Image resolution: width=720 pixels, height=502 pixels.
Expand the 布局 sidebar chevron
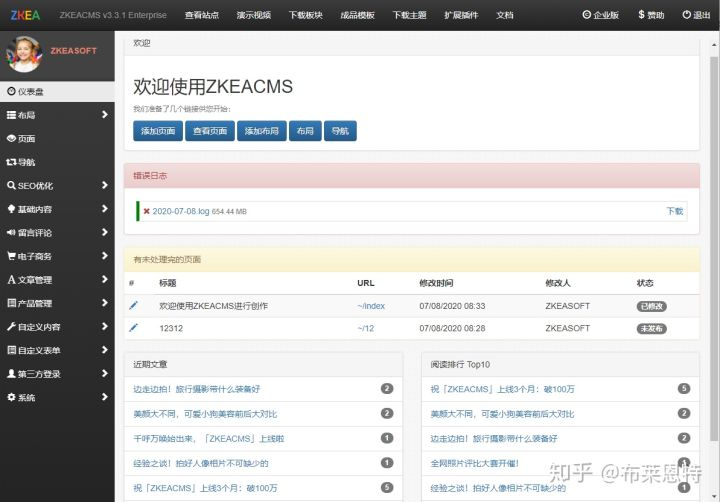pyautogui.click(x=105, y=114)
